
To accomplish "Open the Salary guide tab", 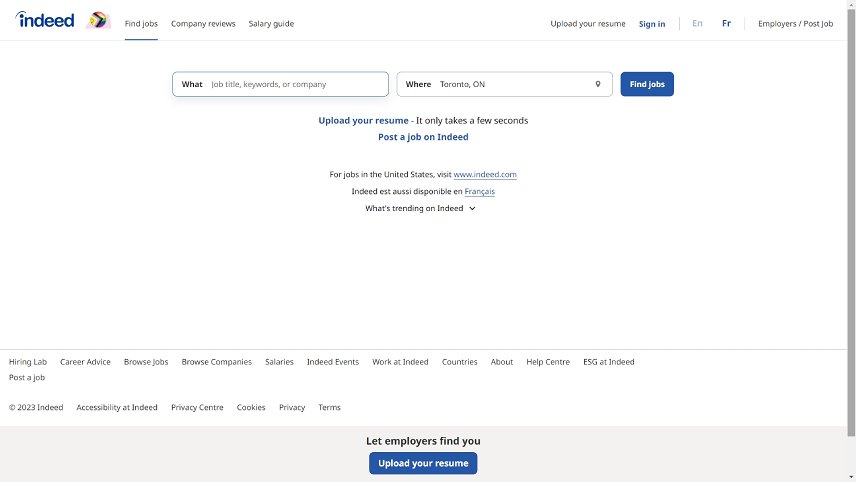I will 271,23.
